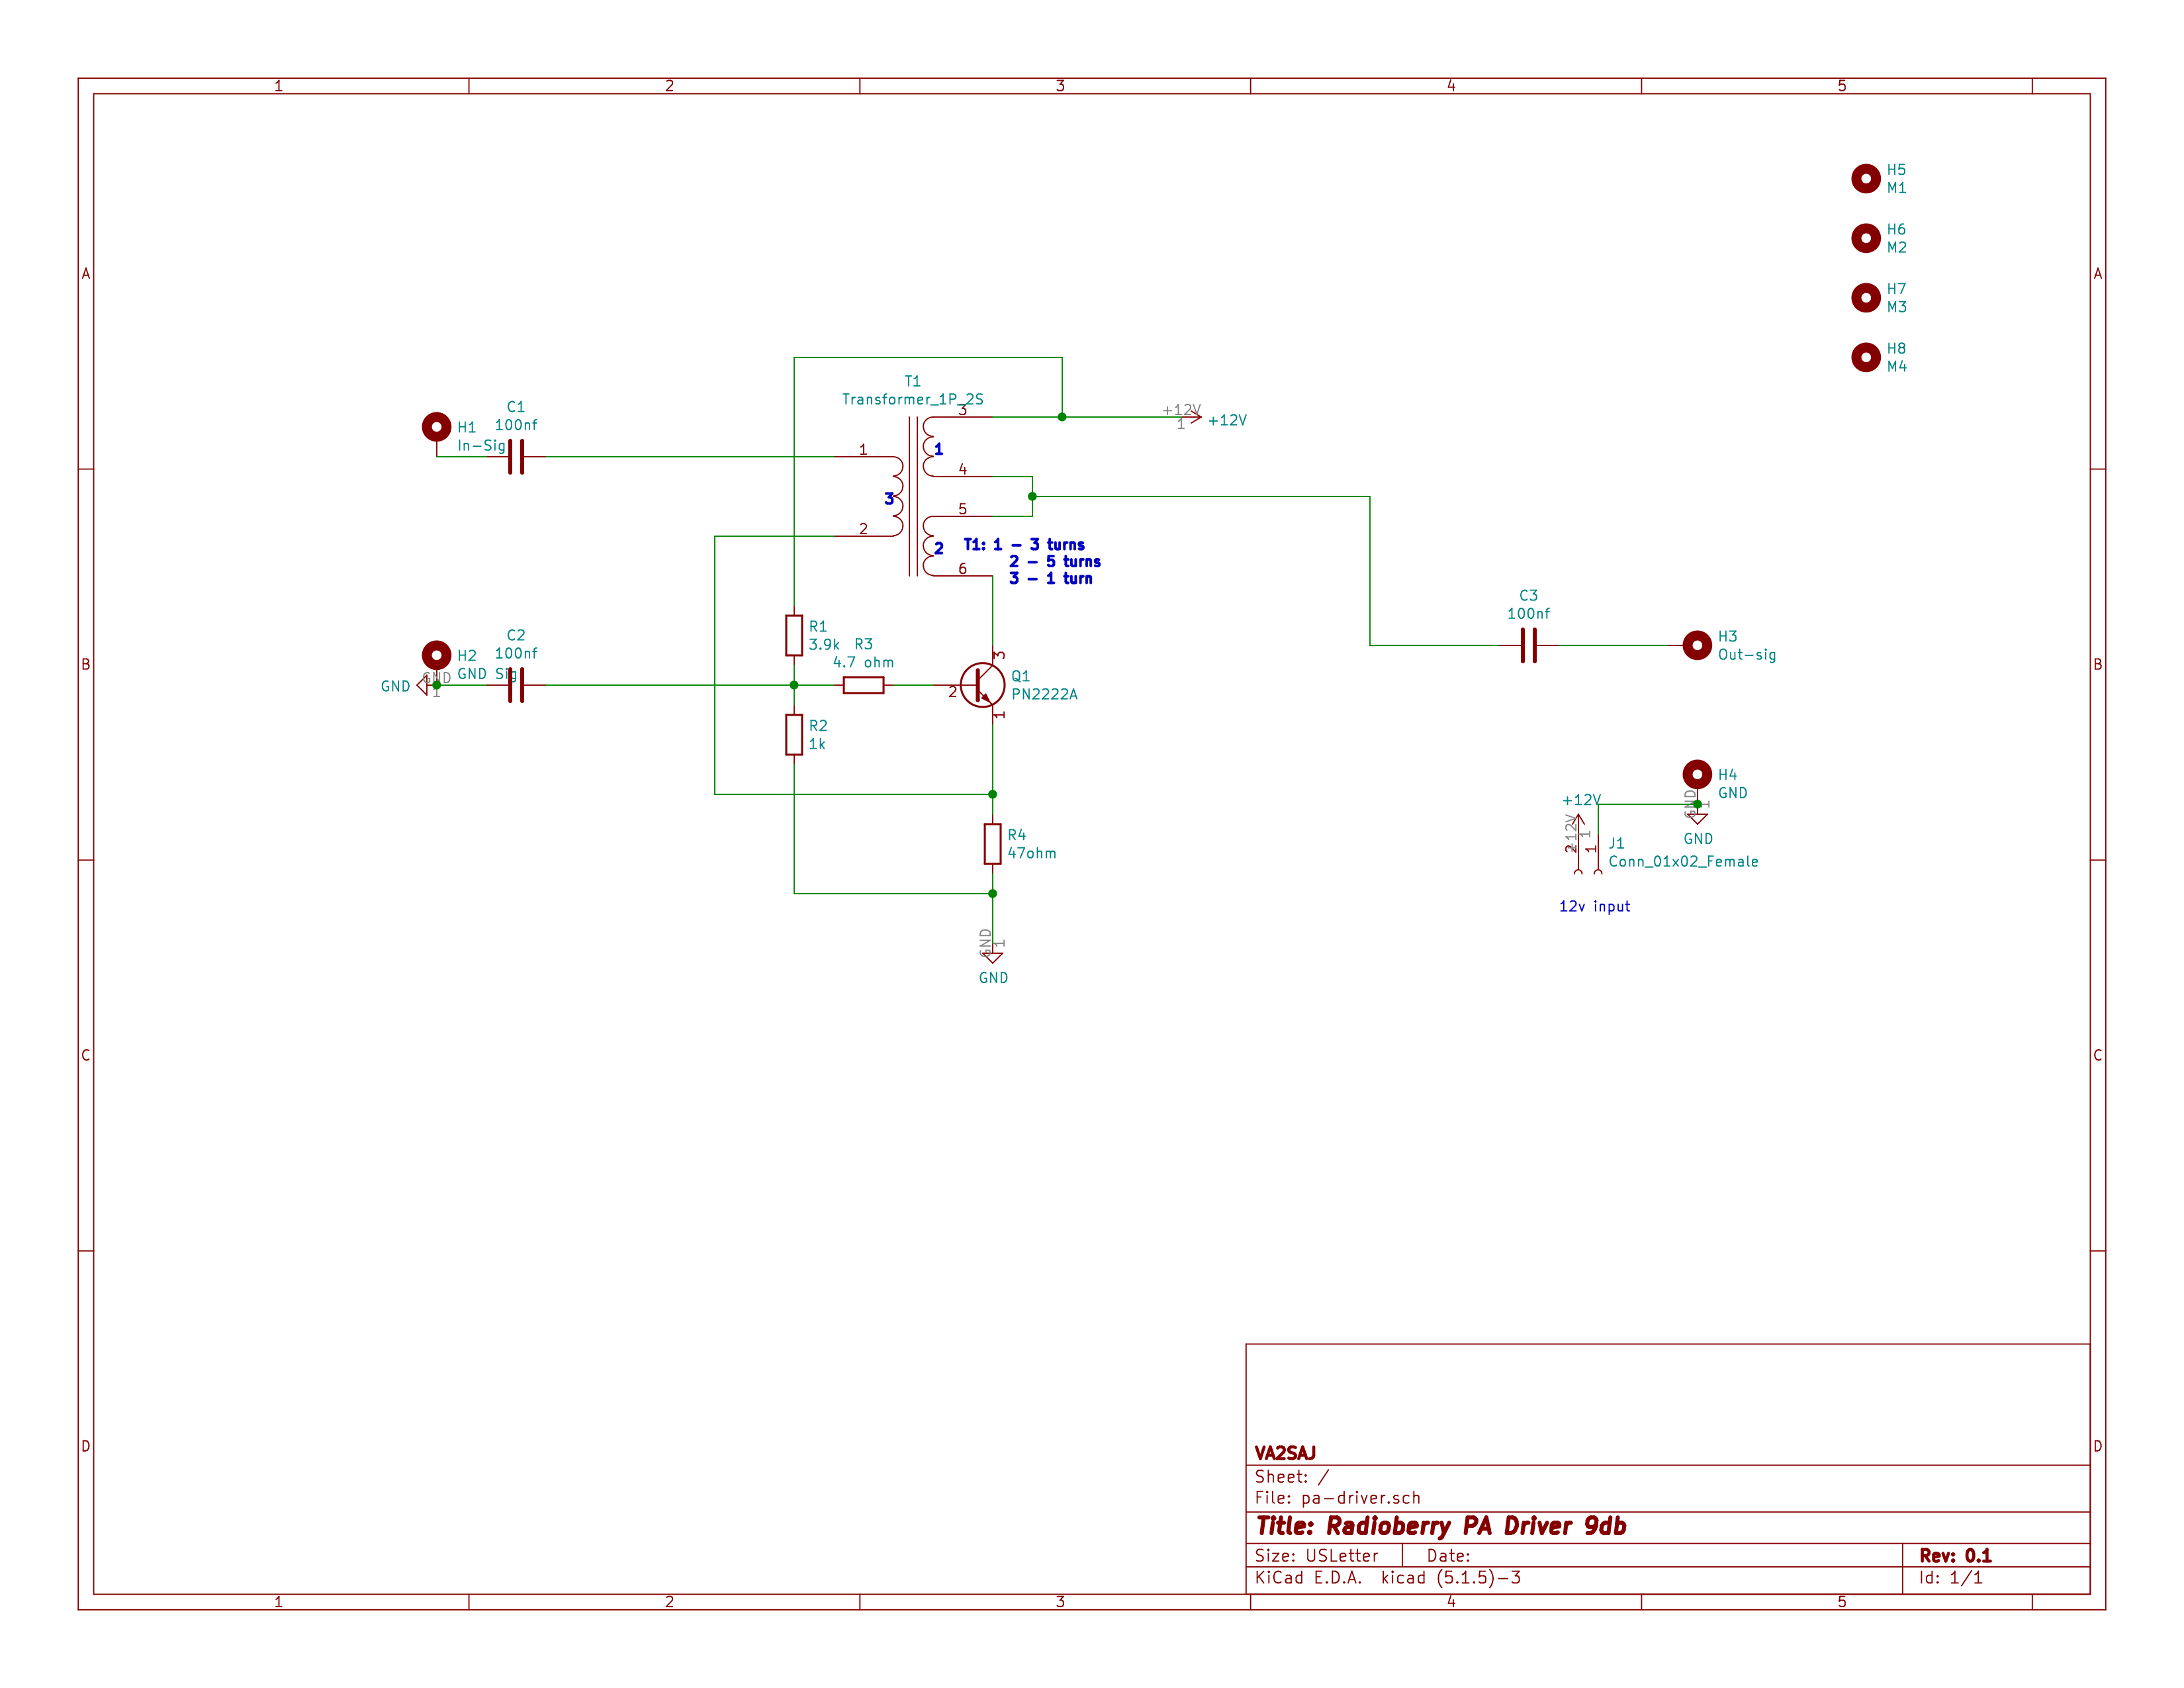
Task: Click the junction dot between R1 and R2
Action: (794, 685)
